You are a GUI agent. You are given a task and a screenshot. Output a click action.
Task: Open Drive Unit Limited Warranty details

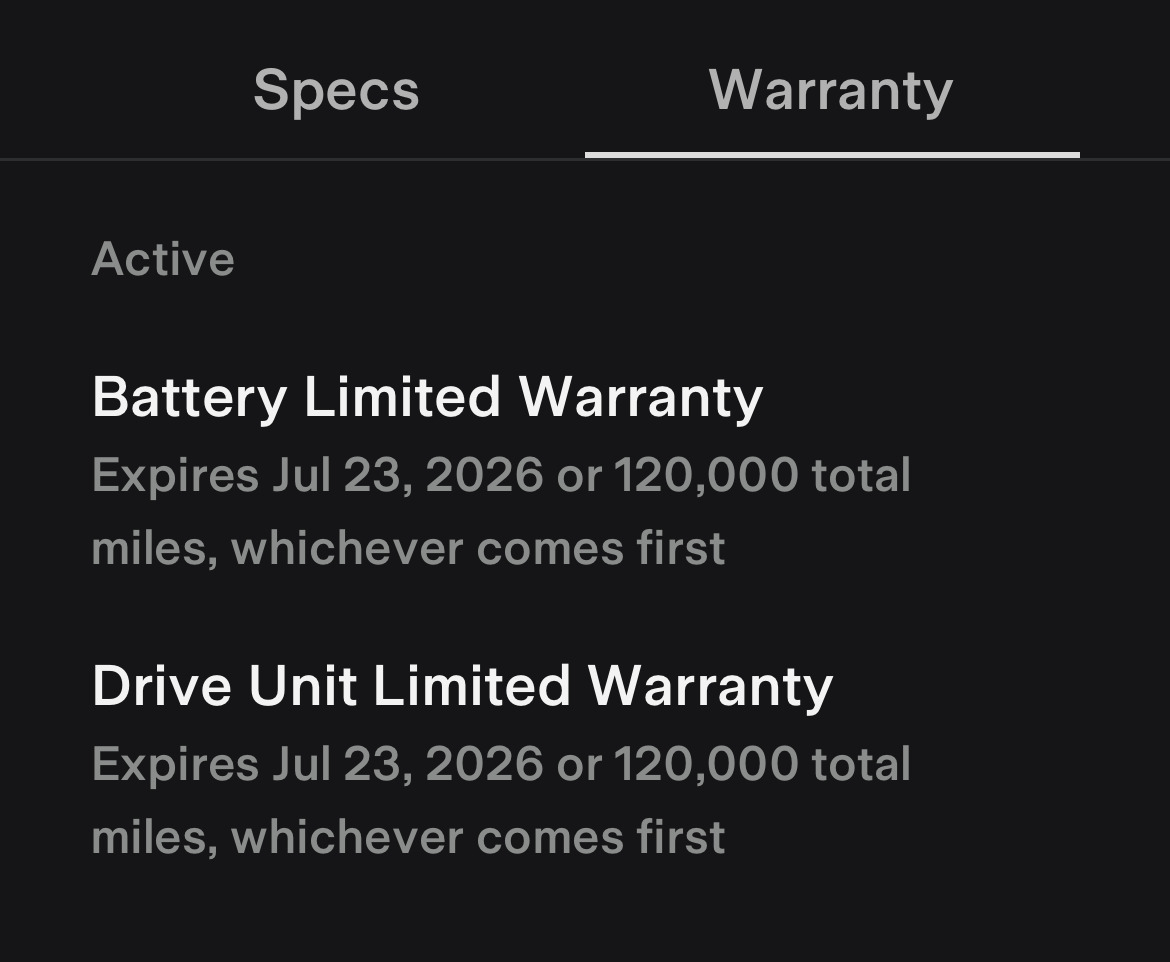[x=462, y=687]
